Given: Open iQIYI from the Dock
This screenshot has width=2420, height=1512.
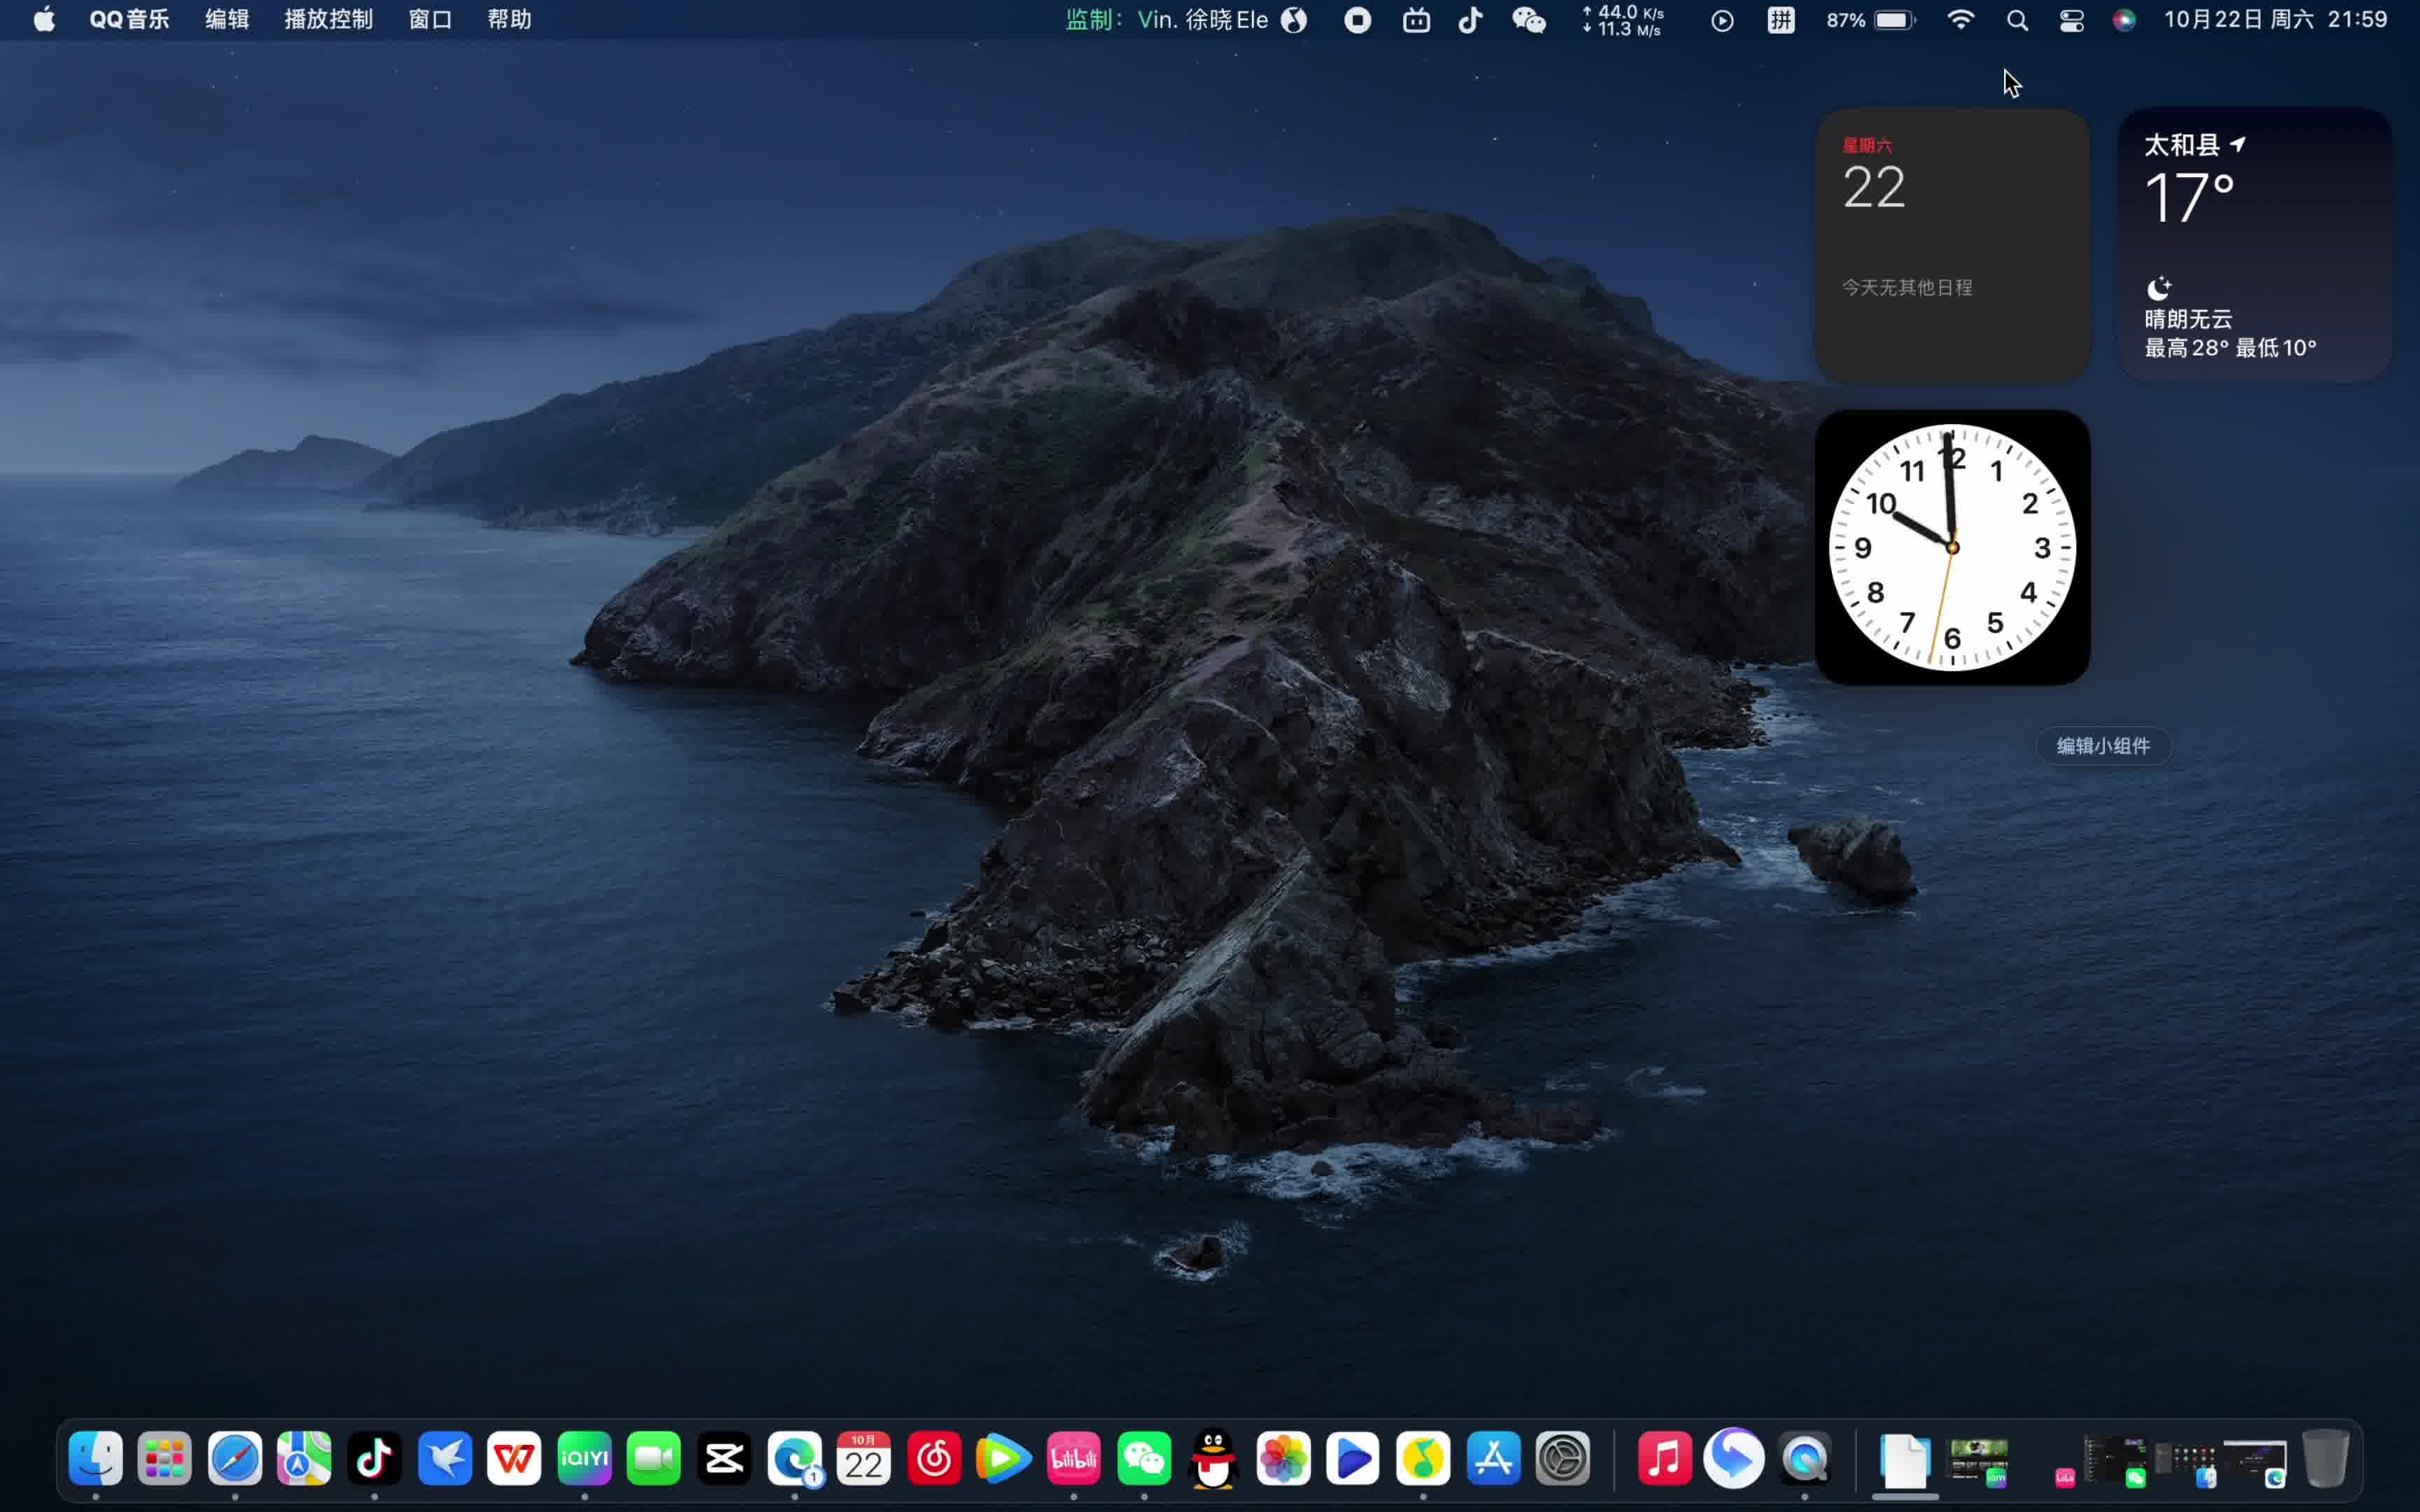Looking at the screenshot, I should 584,1459.
